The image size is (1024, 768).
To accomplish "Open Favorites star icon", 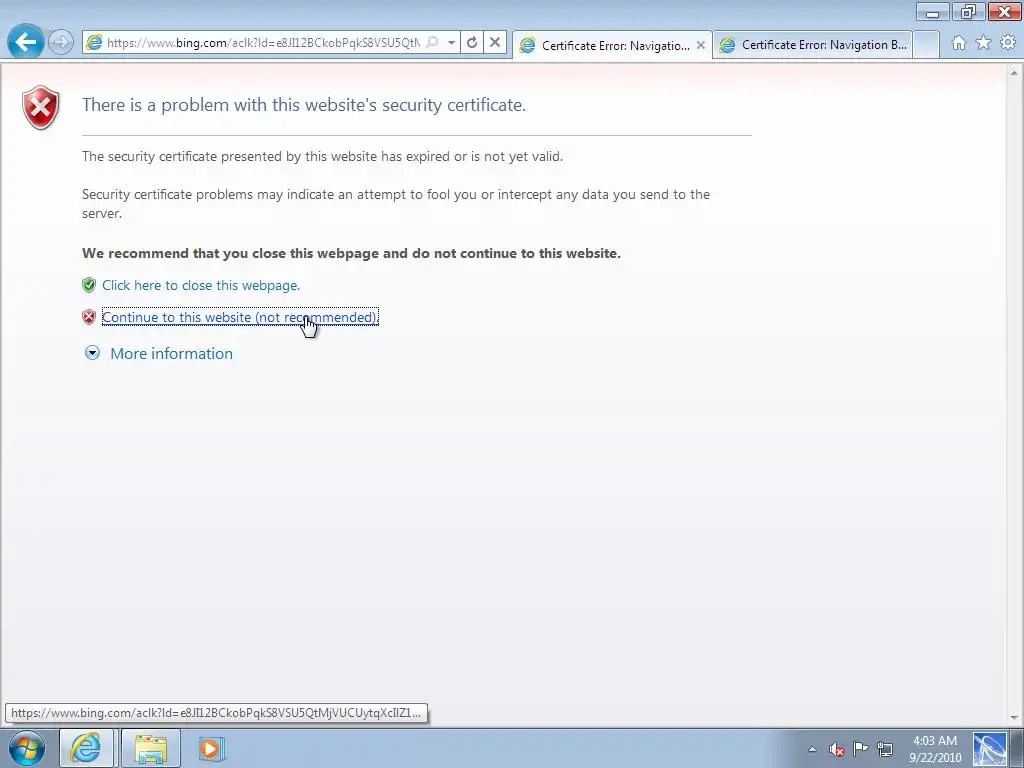I will tap(983, 43).
